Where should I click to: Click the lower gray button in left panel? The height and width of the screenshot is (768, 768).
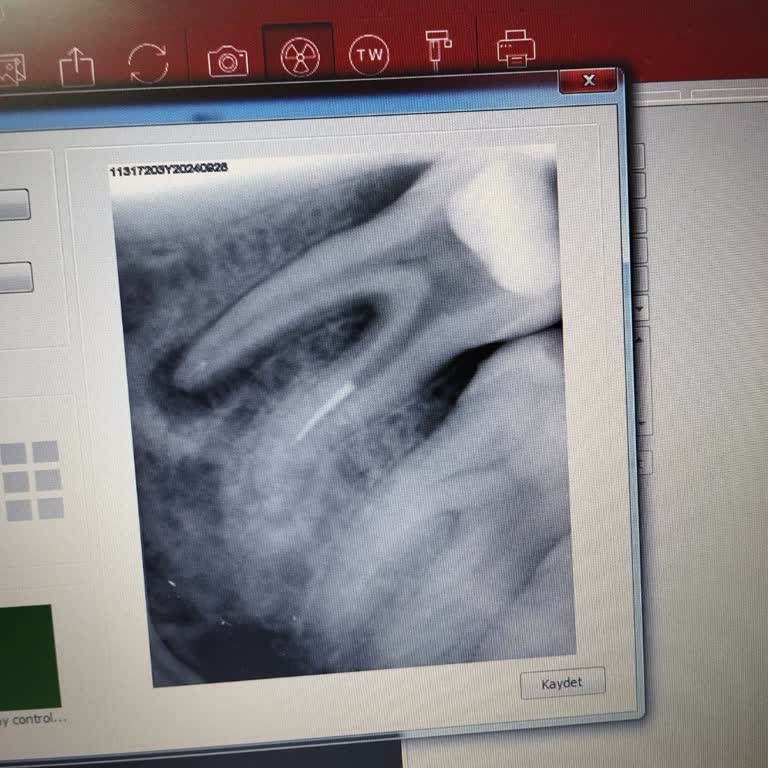point(15,278)
